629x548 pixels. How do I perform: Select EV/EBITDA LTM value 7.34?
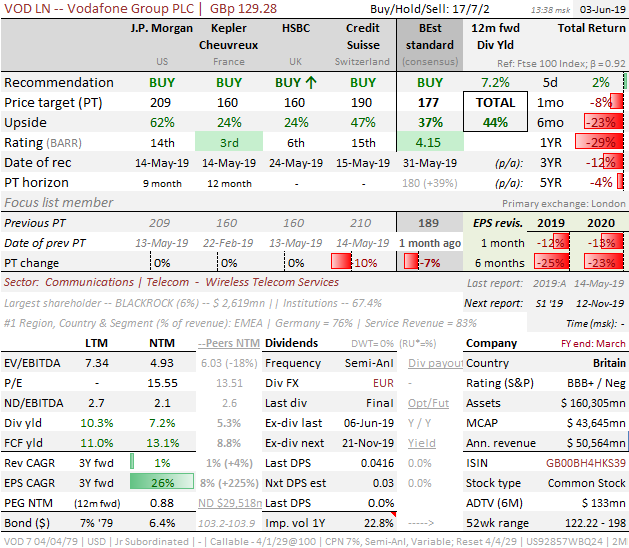coord(97,363)
